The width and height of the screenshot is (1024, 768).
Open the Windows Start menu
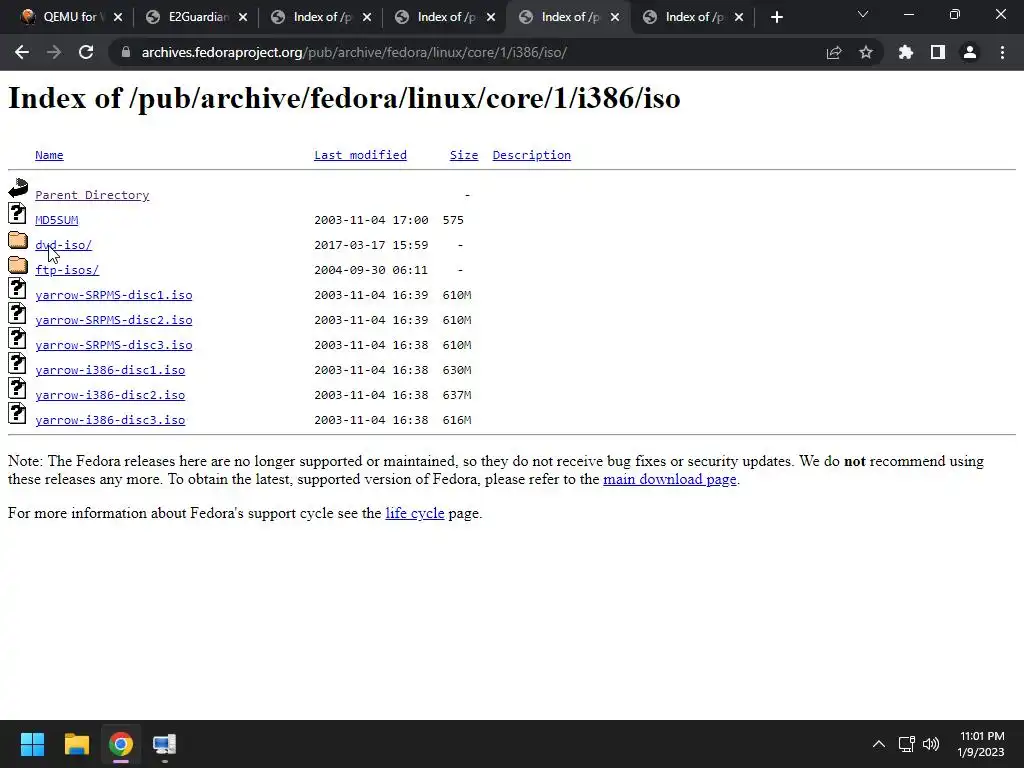[32, 744]
